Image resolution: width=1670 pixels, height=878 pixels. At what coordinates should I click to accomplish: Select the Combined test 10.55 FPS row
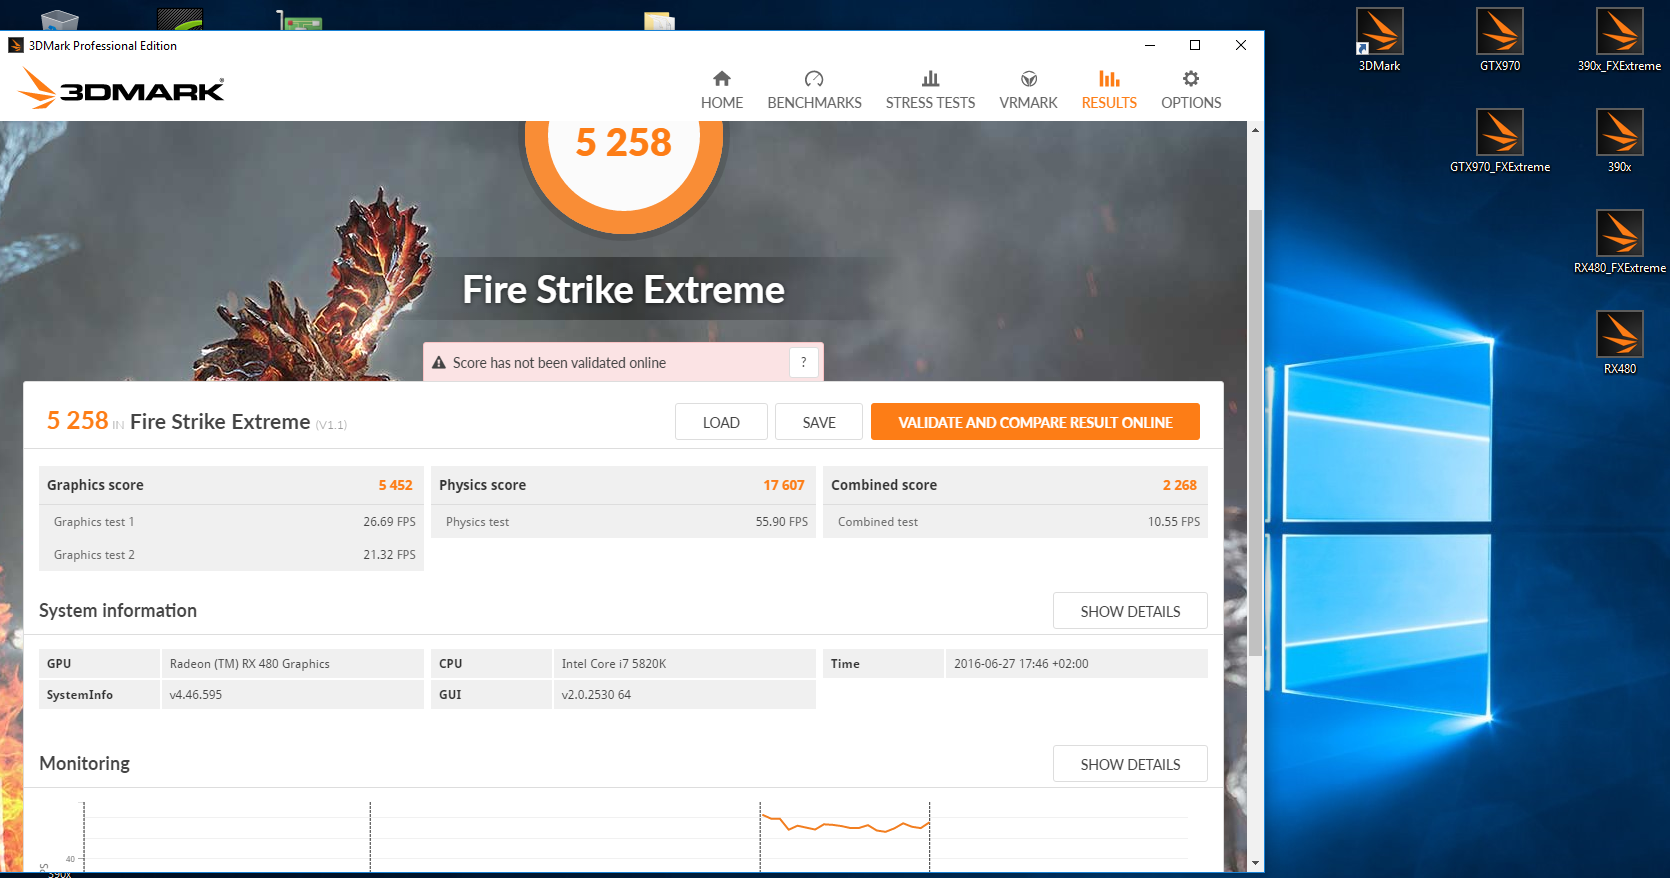tap(1015, 521)
